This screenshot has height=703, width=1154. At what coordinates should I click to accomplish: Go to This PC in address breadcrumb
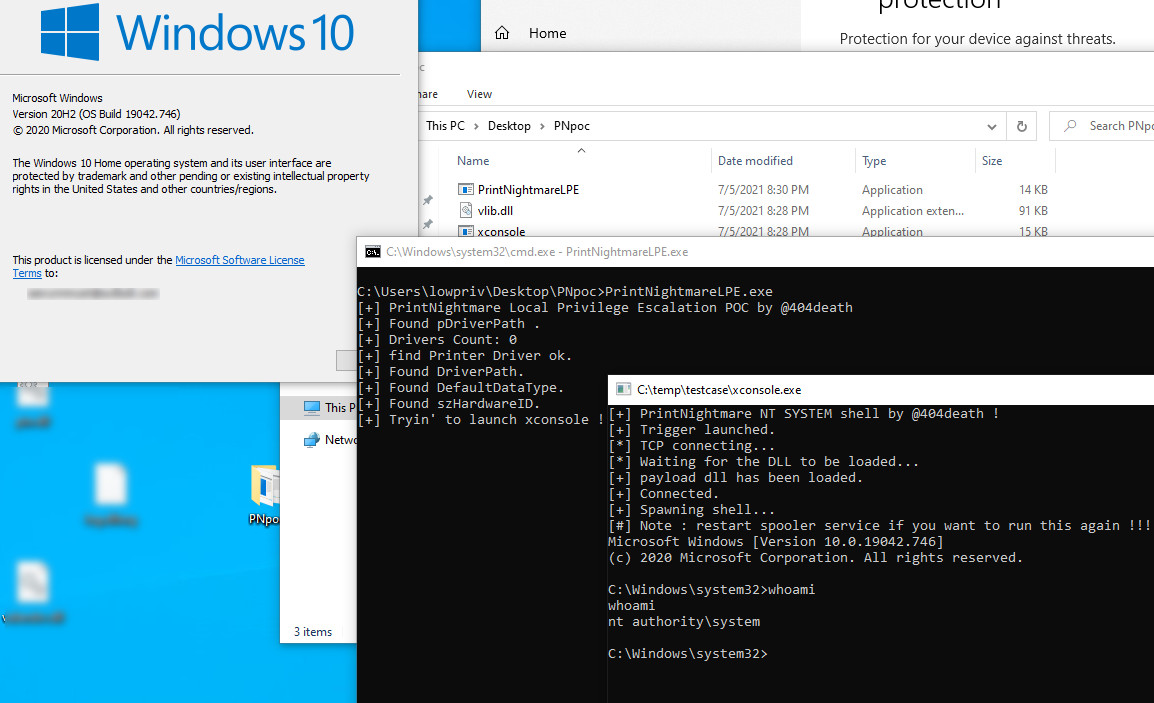[445, 126]
